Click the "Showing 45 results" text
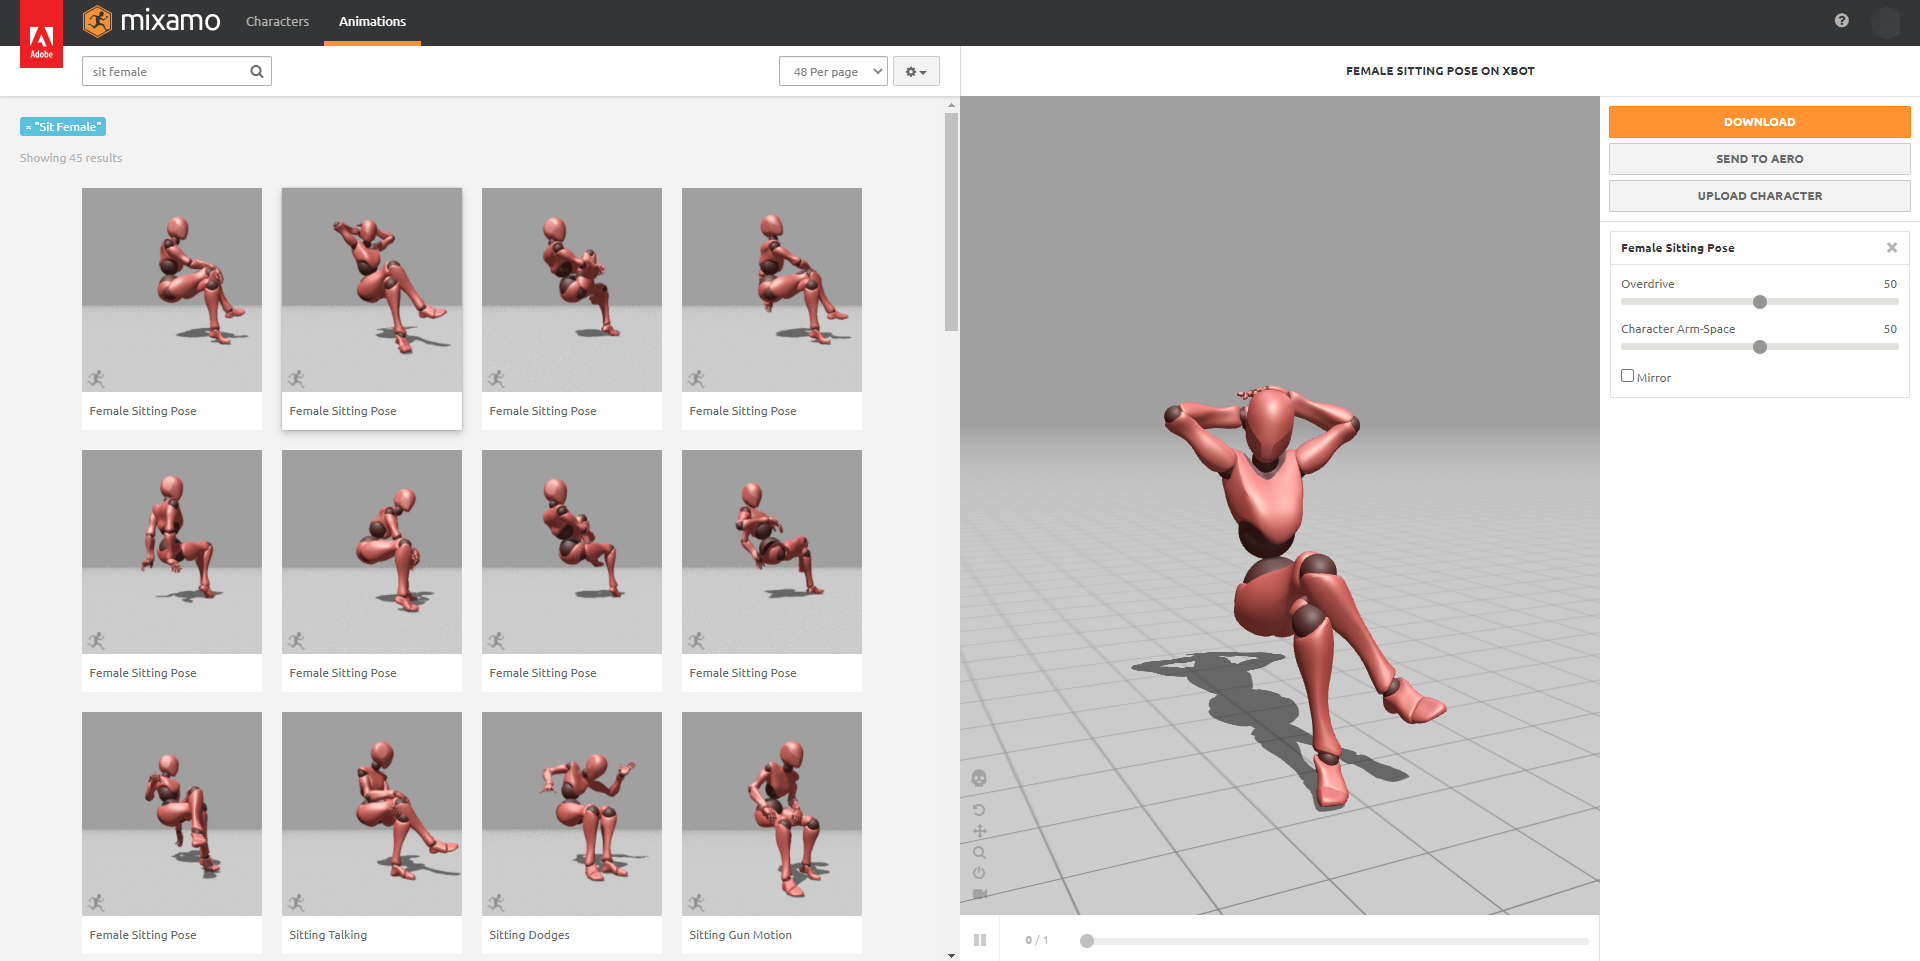This screenshot has height=961, width=1920. coord(71,158)
